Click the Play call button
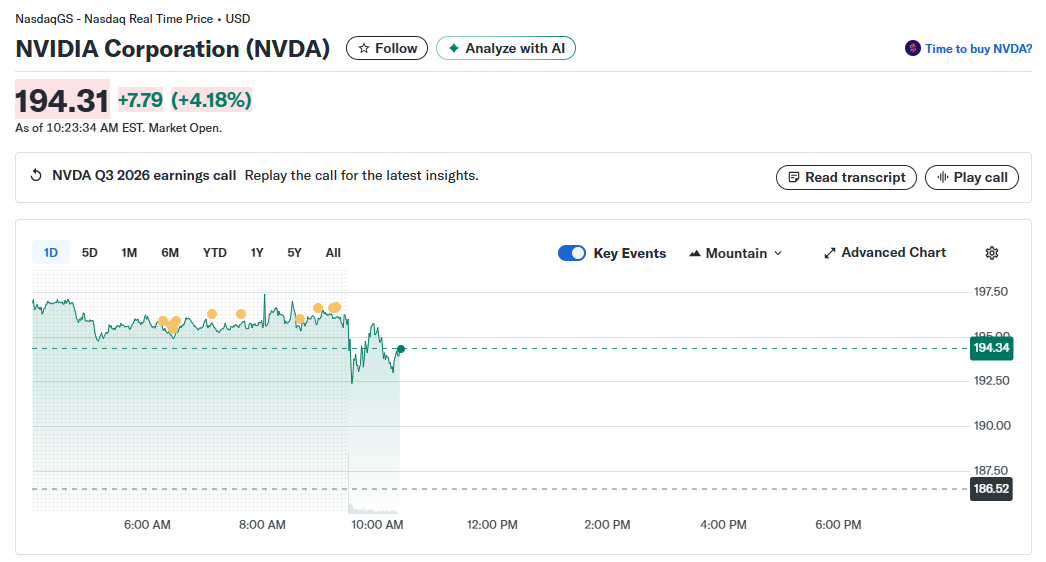The height and width of the screenshot is (562, 1046). (x=971, y=178)
